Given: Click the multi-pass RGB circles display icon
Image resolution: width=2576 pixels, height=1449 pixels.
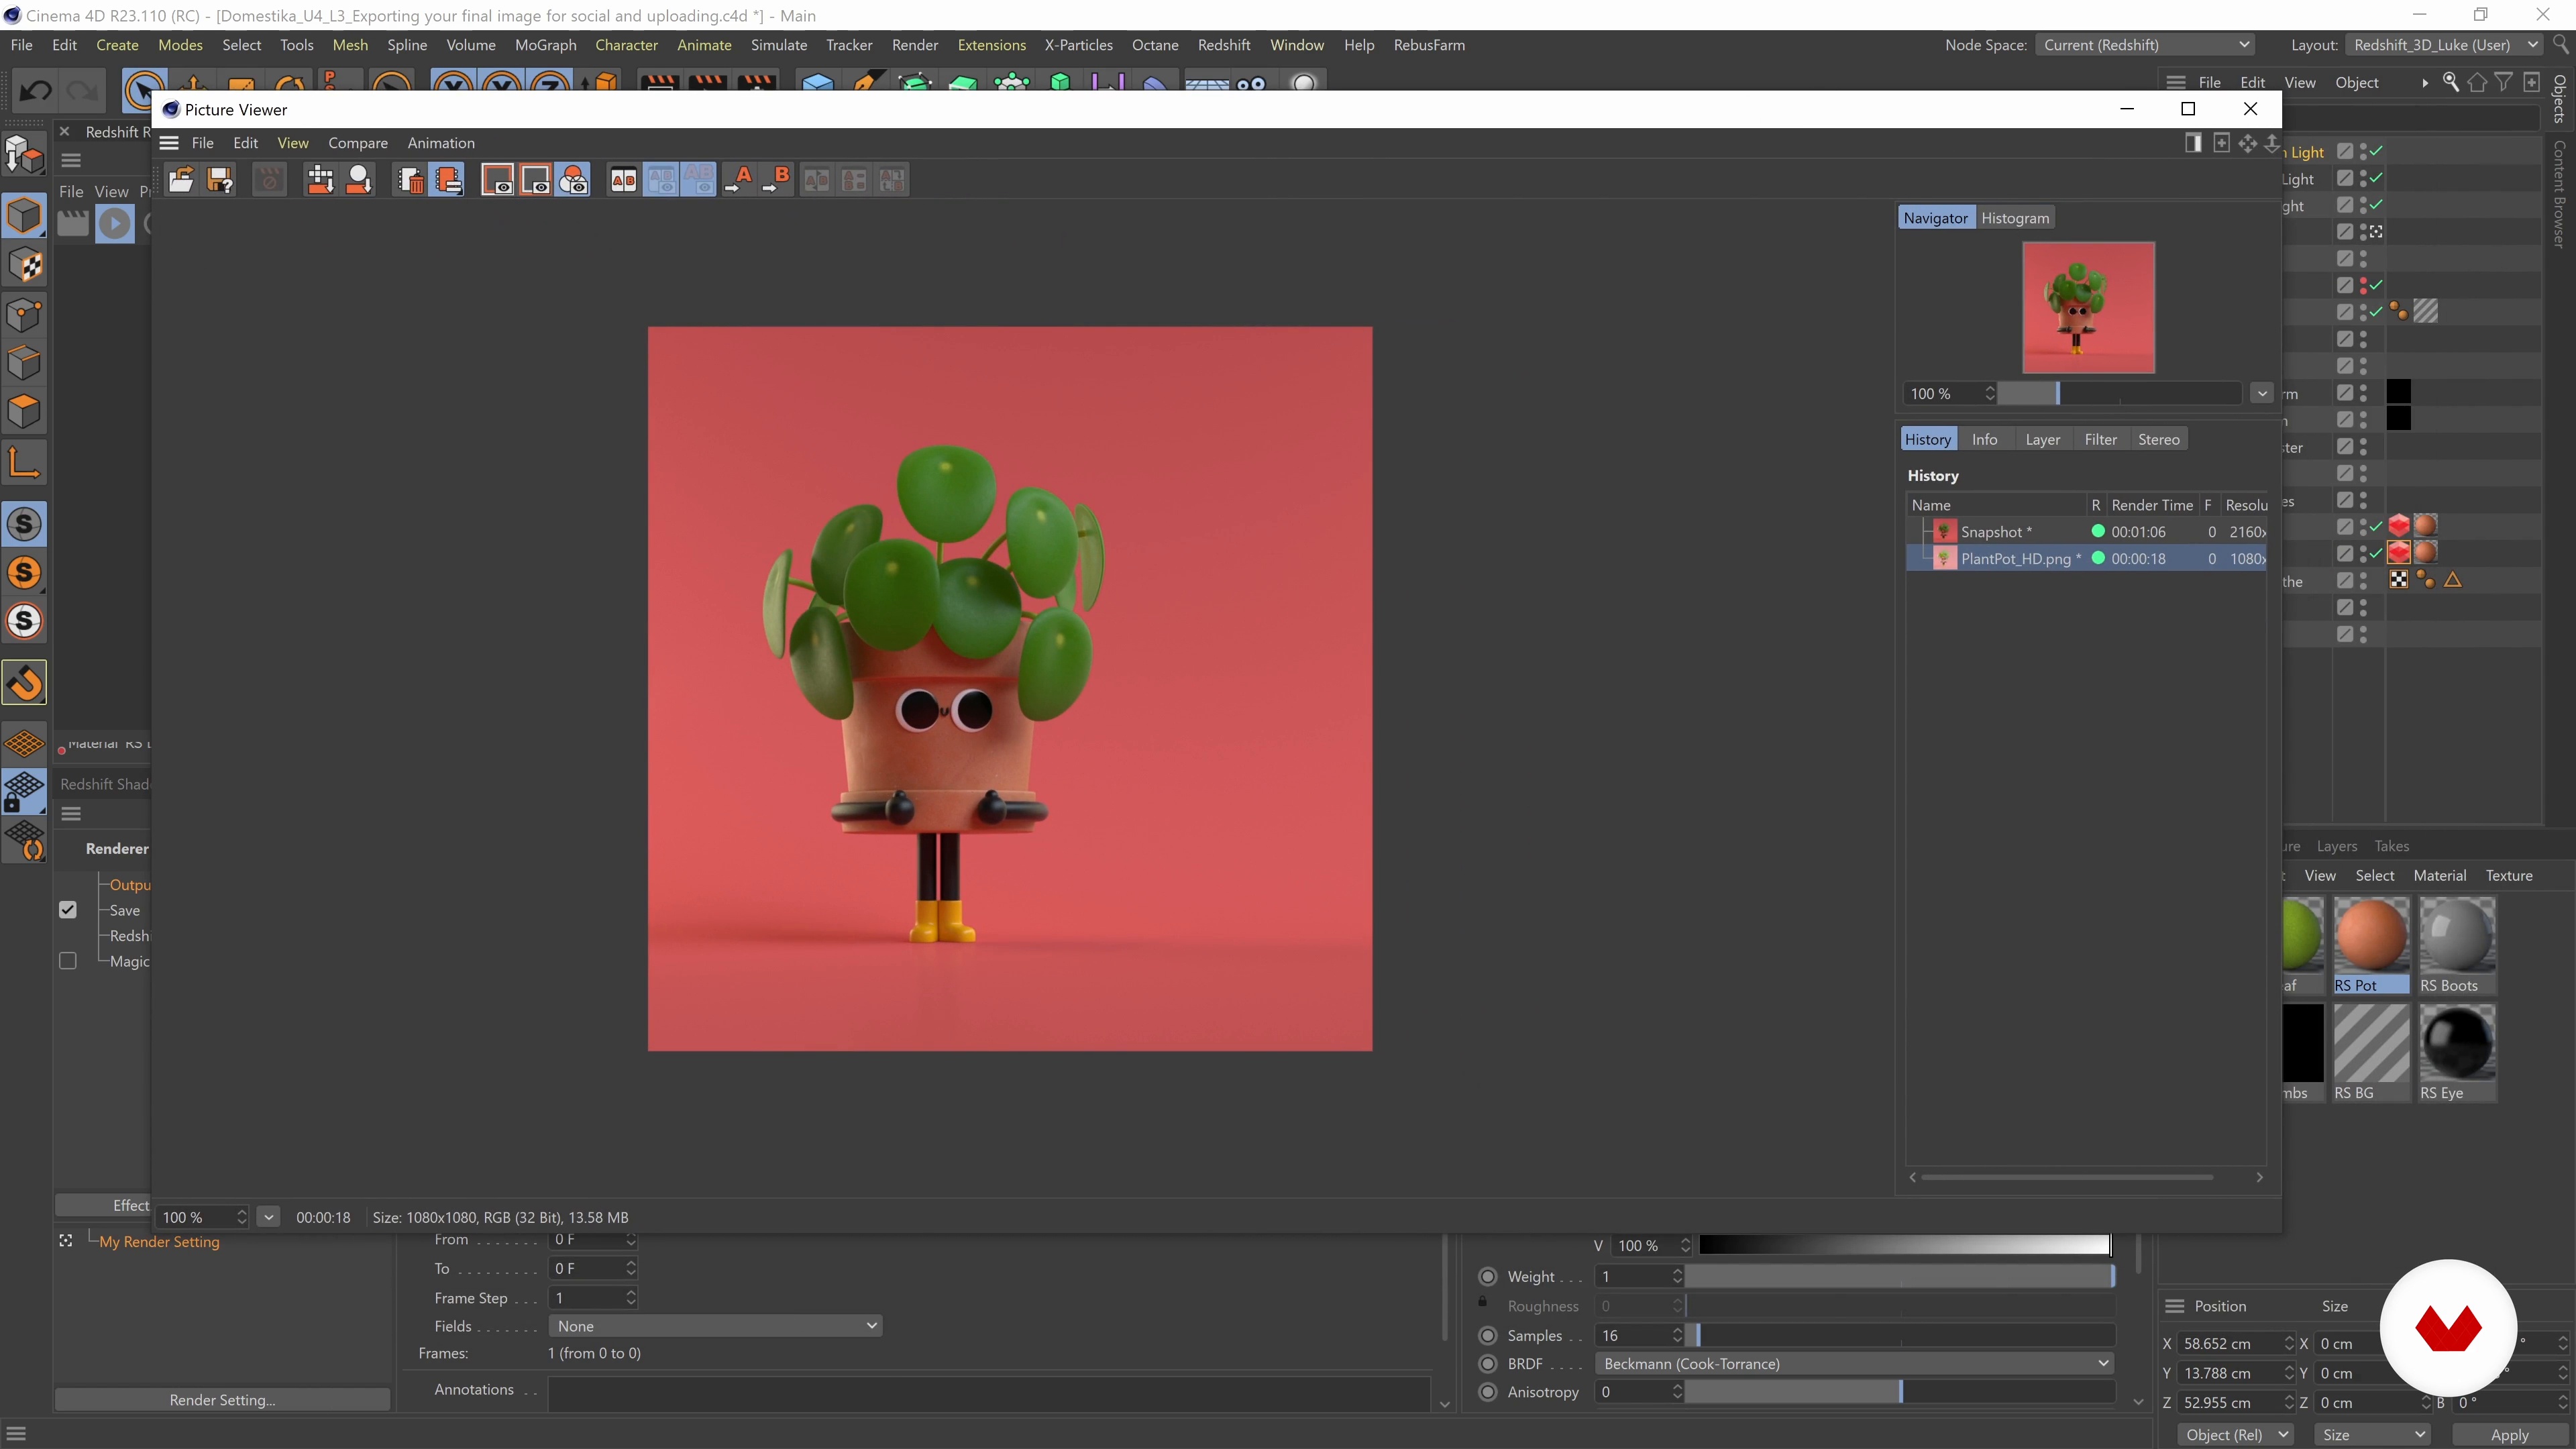Looking at the screenshot, I should pos(574,180).
